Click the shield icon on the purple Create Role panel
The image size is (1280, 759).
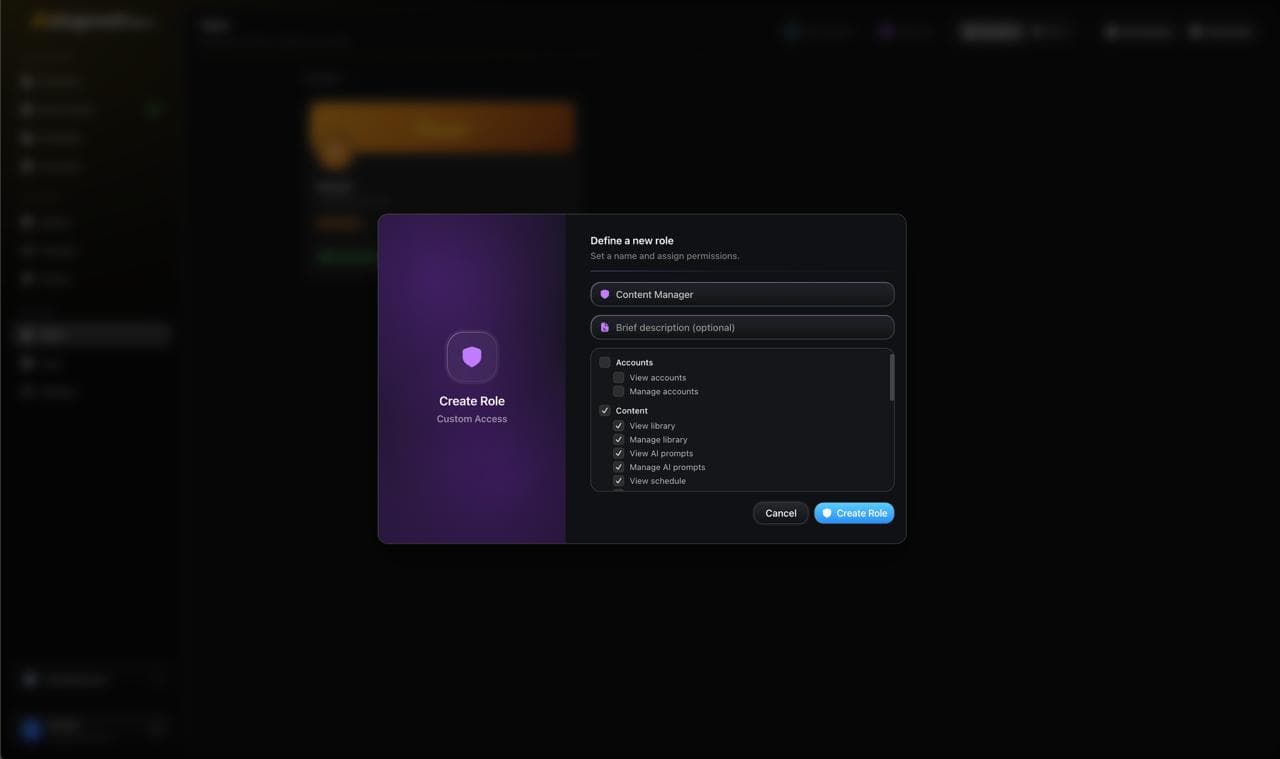(x=471, y=357)
